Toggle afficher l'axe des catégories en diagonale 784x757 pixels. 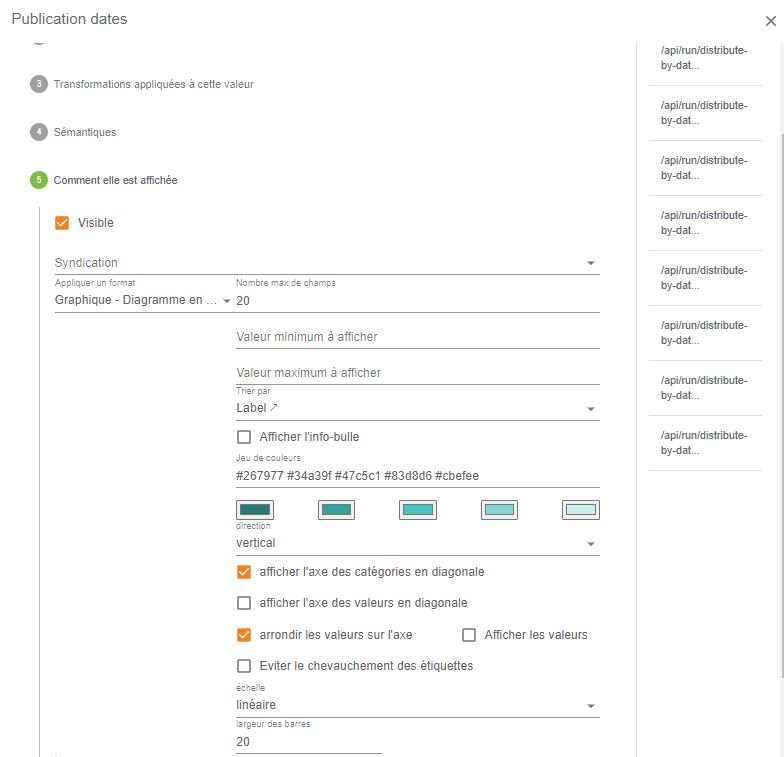(244, 572)
